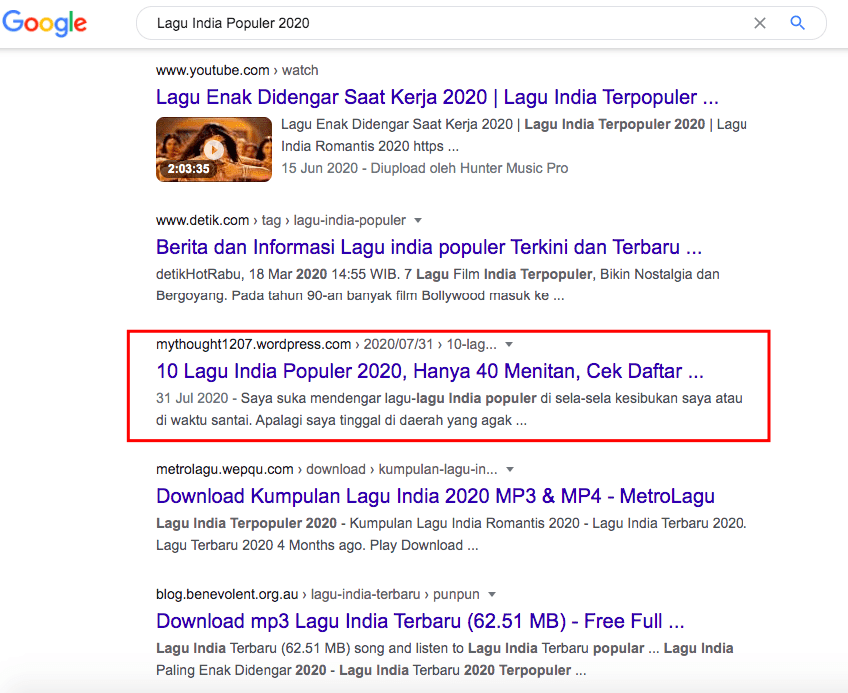Clear the search query using the X icon
This screenshot has height=693, width=848.
(759, 22)
